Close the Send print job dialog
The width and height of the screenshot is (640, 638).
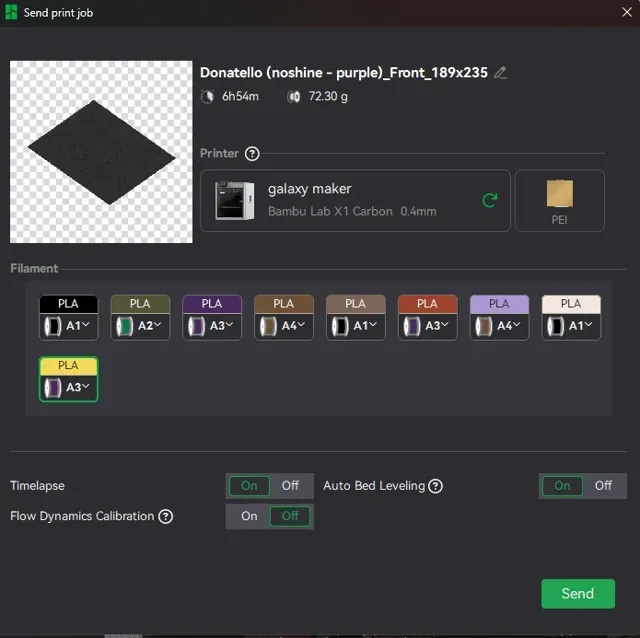627,12
